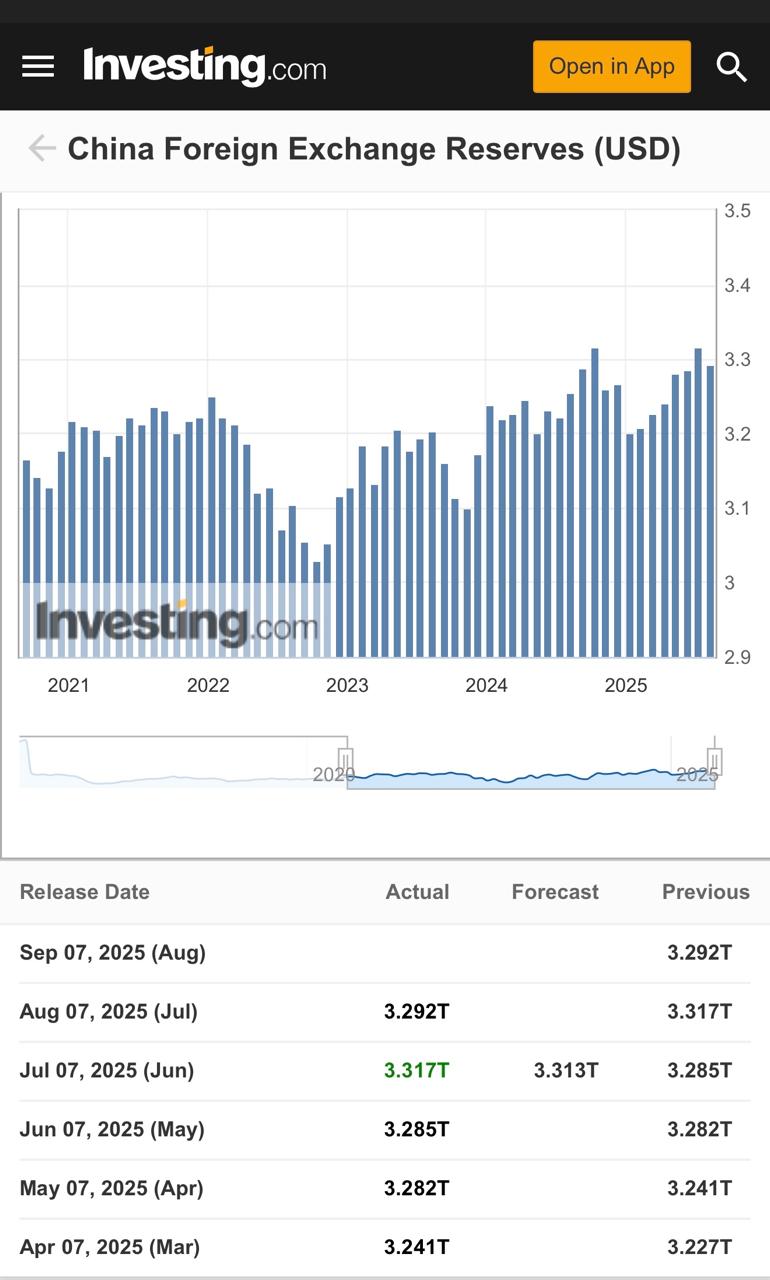Image resolution: width=770 pixels, height=1280 pixels.
Task: Click the Previous column header
Action: [x=706, y=892]
